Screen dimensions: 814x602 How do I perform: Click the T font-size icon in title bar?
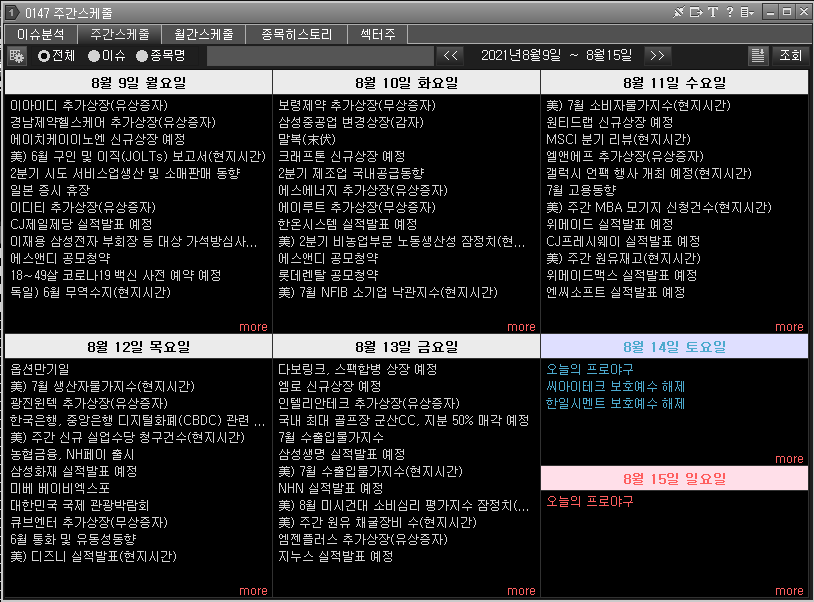coord(713,12)
